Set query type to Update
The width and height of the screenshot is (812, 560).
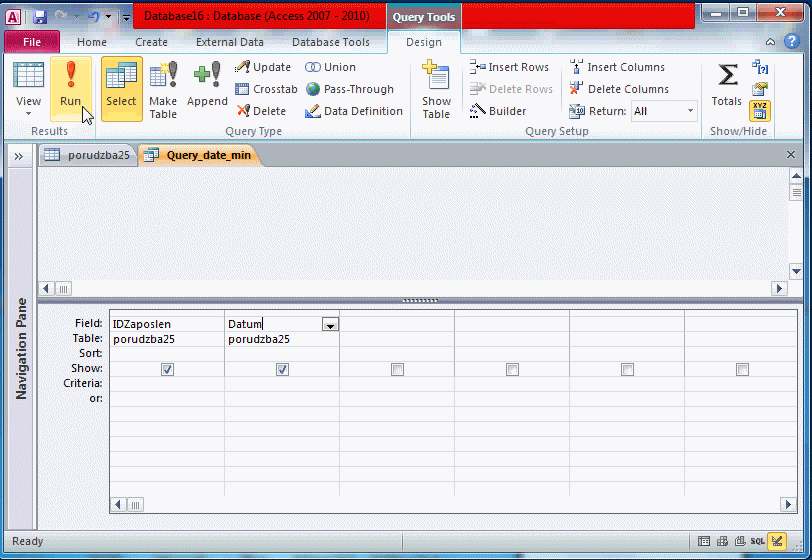pos(263,67)
